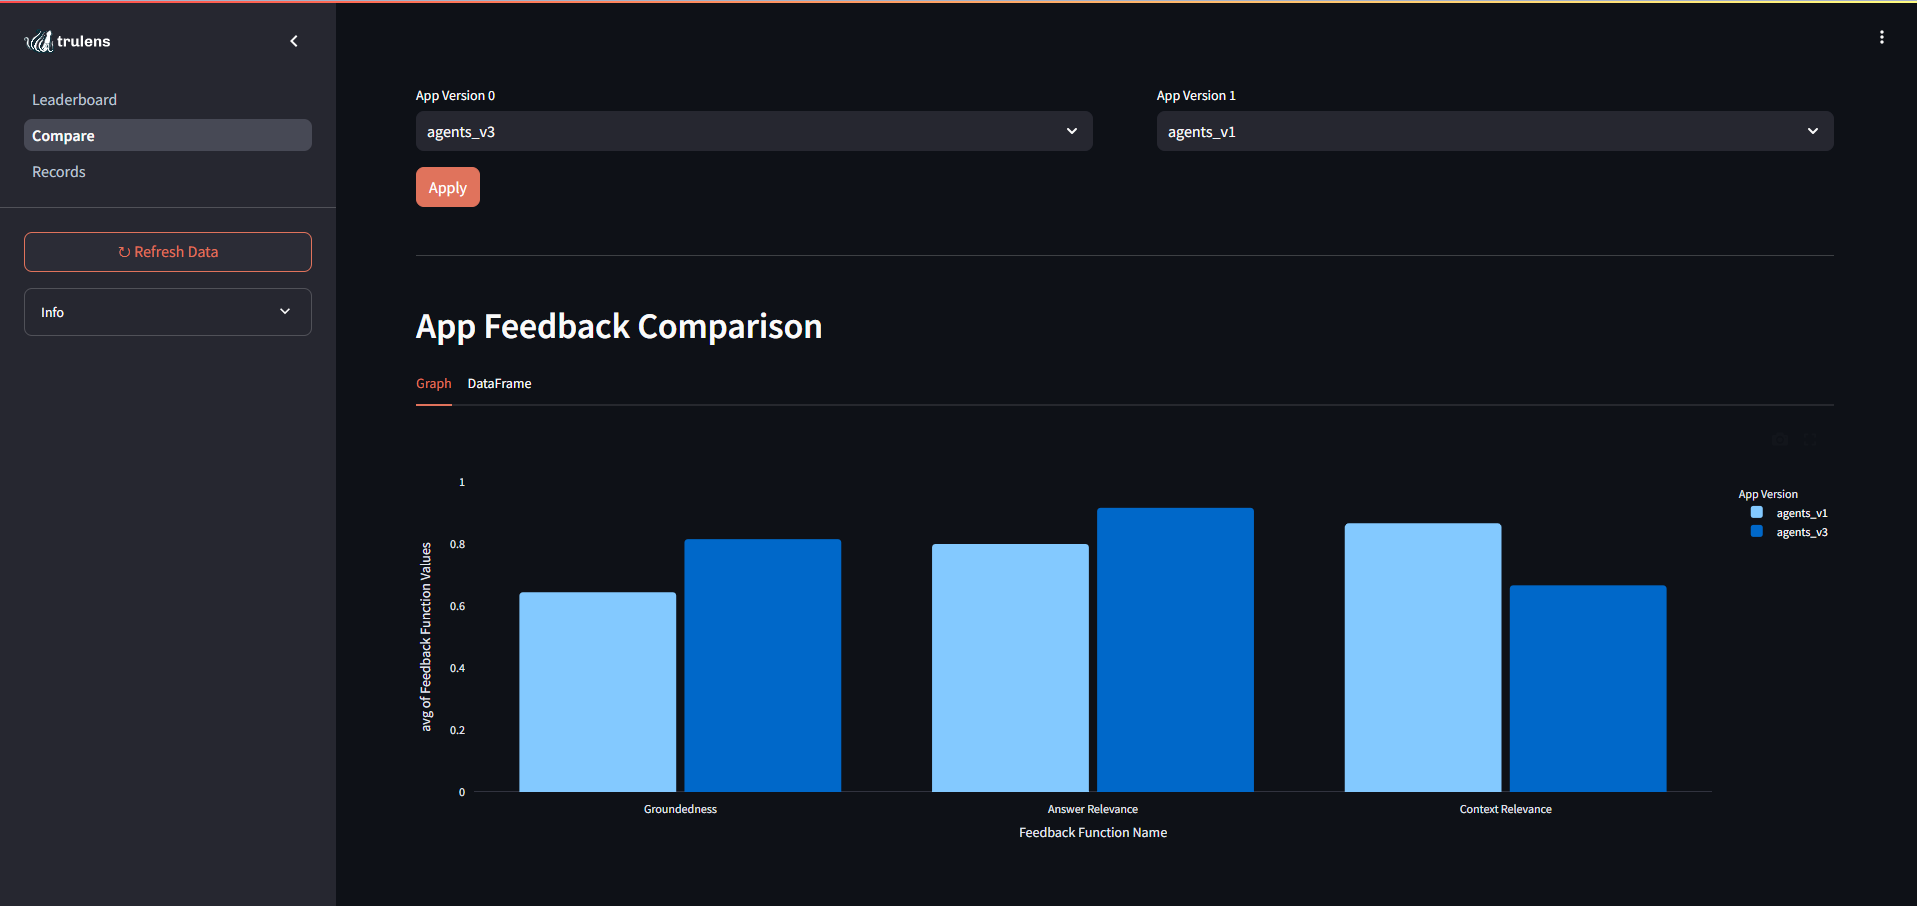
Task: Click the refresh icon in Refresh Data
Action: 124,252
